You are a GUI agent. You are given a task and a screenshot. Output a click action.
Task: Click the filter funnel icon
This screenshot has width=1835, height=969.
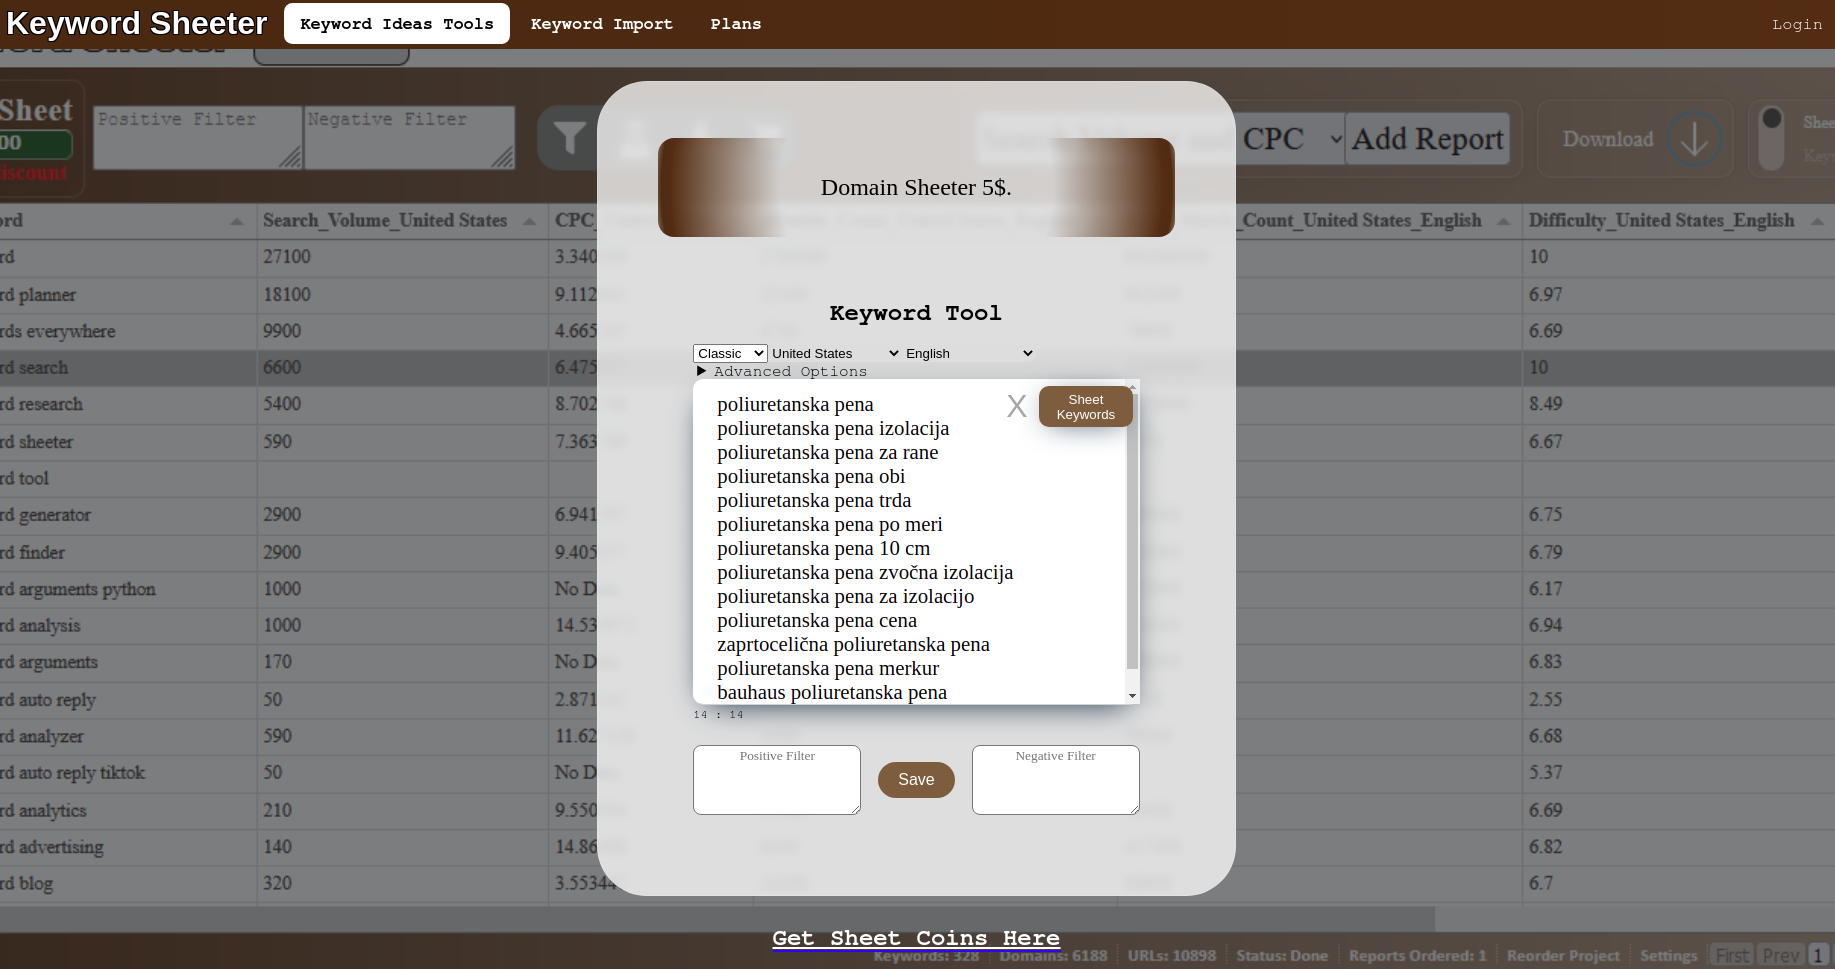point(569,138)
